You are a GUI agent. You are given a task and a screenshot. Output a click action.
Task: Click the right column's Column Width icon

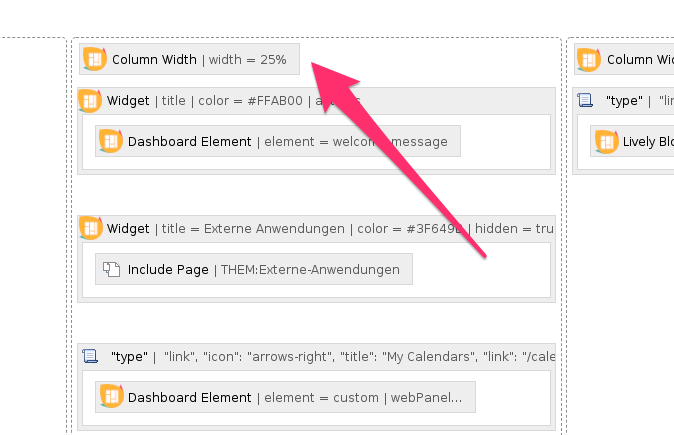590,59
